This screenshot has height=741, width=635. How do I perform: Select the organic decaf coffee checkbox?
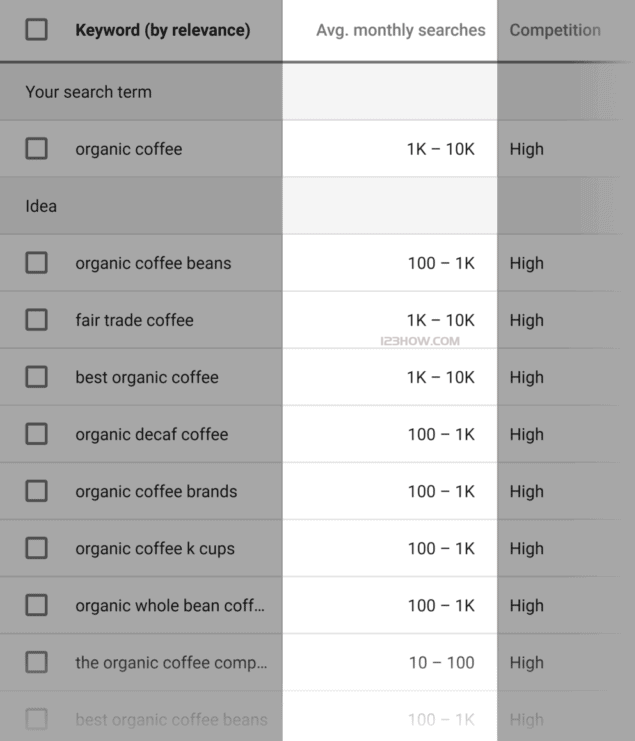point(36,434)
